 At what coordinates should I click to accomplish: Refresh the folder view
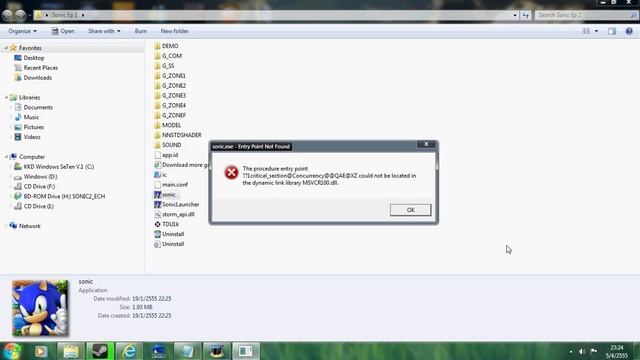pos(526,15)
